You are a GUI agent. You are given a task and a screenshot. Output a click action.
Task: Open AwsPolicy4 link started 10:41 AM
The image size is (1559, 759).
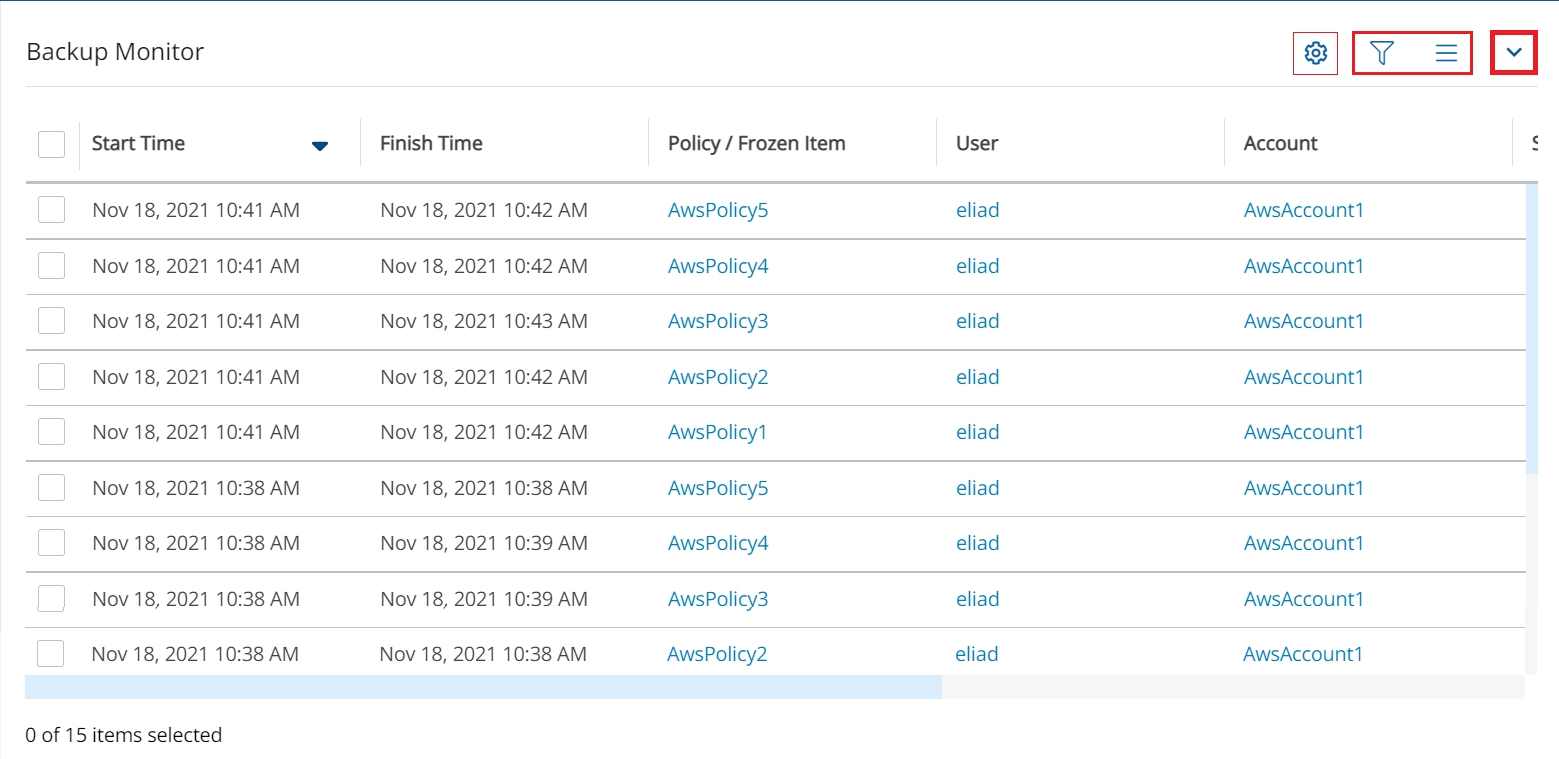[717, 266]
